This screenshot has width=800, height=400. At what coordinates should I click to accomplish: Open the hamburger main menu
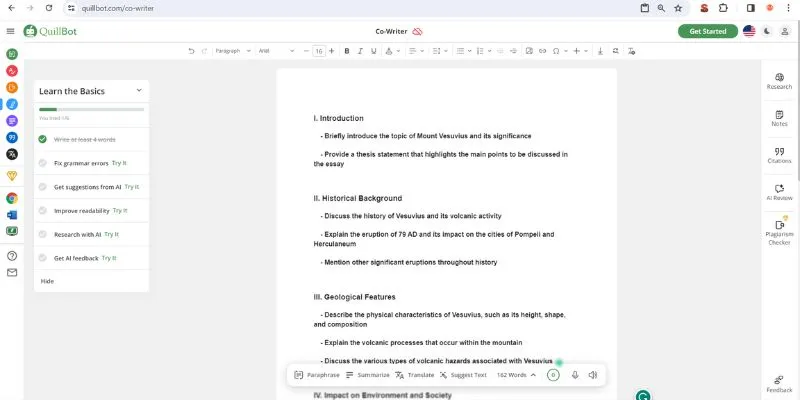point(10,32)
